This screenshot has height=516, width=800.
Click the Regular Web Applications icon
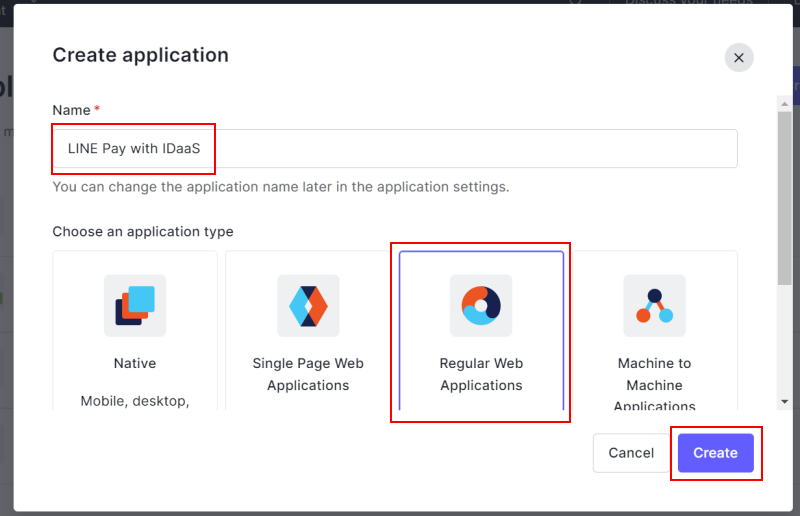[x=481, y=305]
